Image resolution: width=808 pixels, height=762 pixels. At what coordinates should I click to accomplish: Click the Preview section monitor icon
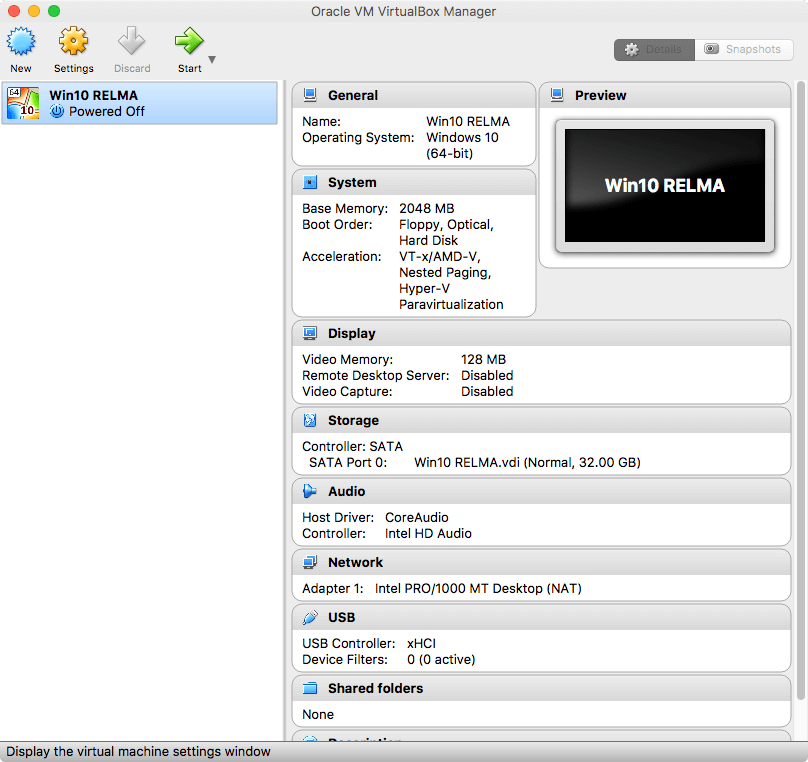pyautogui.click(x=557, y=95)
